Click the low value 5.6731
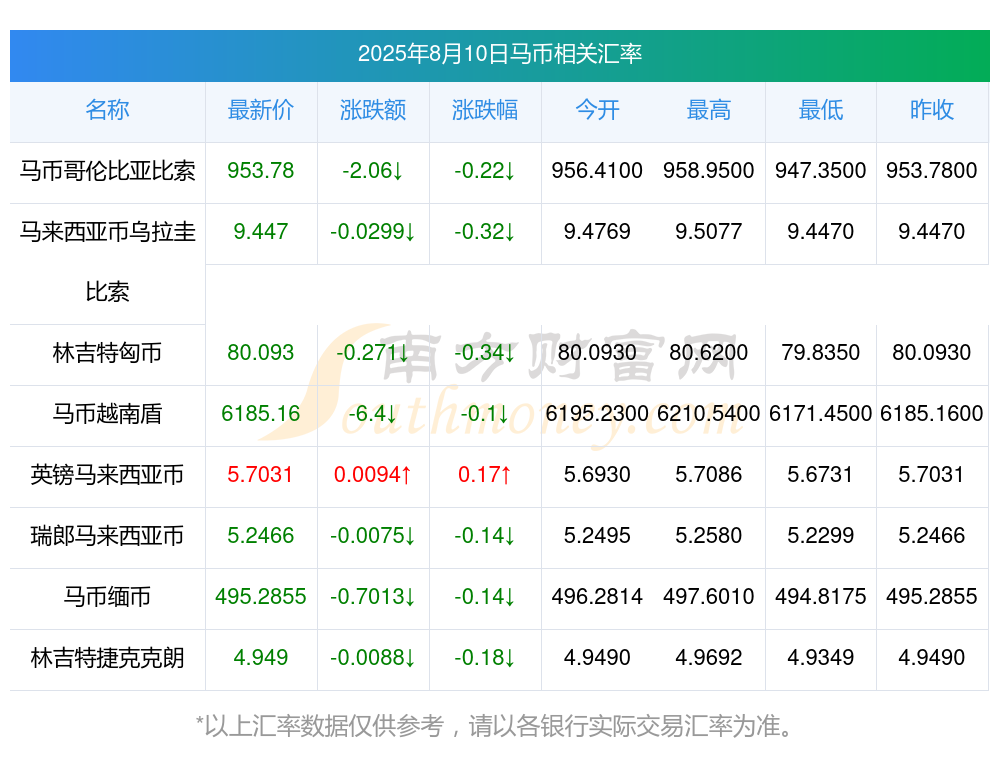Screen dimensions: 1000x757 tap(821, 475)
